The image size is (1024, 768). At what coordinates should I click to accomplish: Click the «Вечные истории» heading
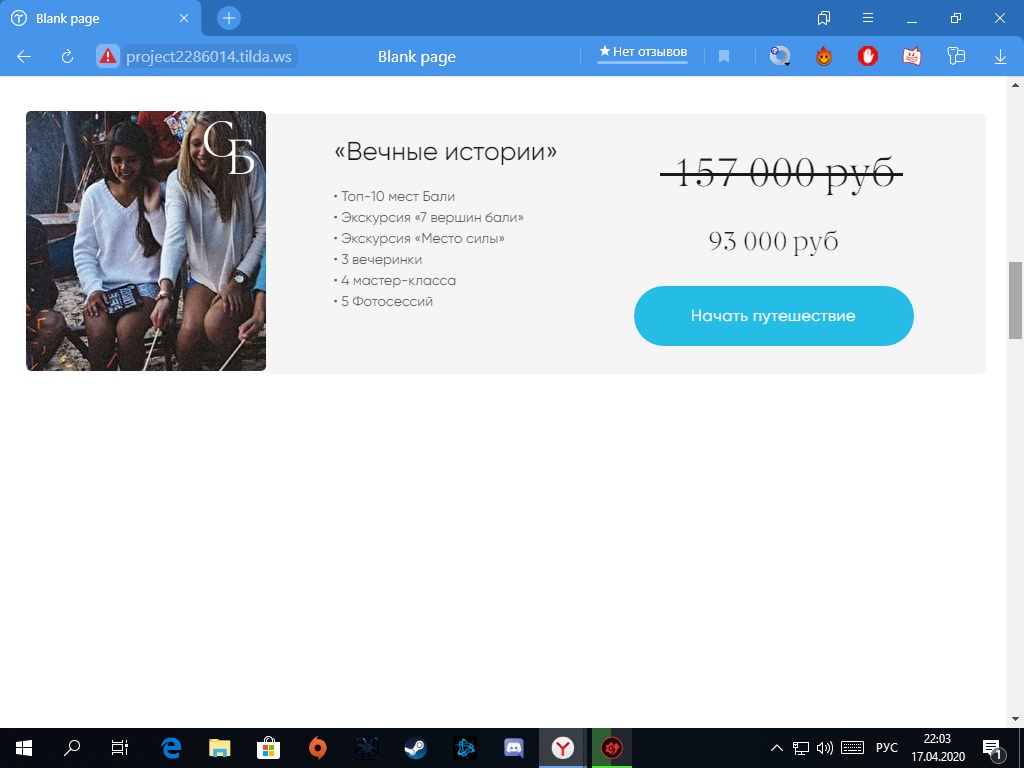point(445,152)
